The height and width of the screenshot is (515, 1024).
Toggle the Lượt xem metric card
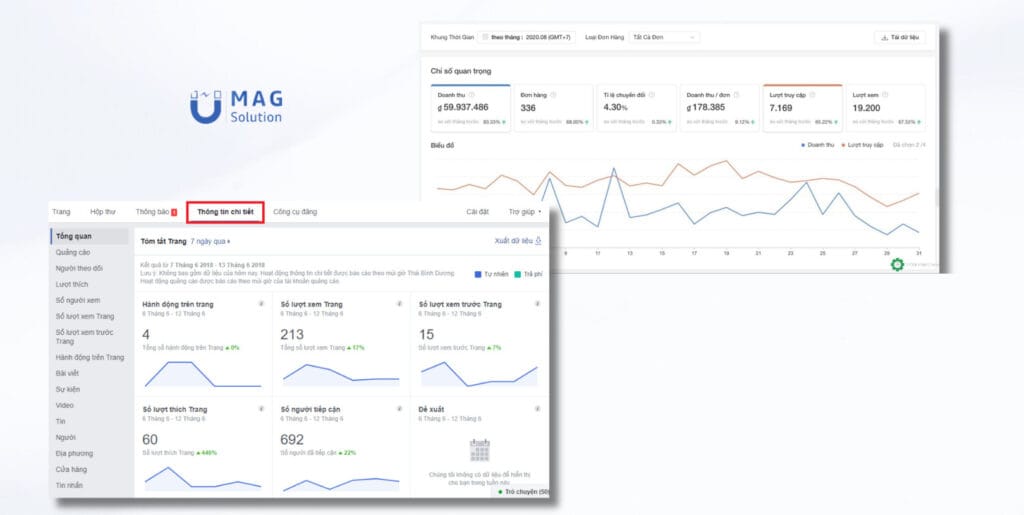(886, 107)
